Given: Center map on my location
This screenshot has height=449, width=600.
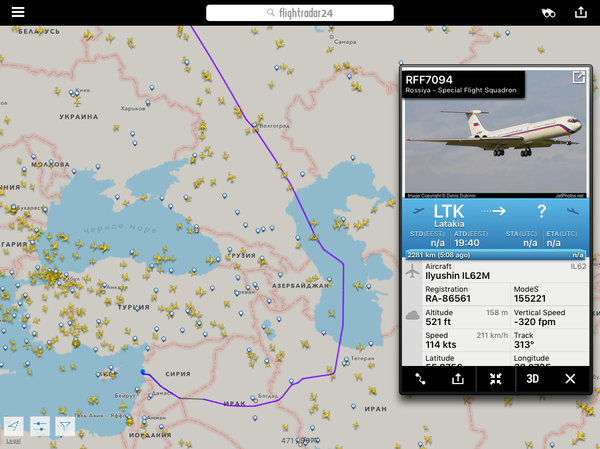Looking at the screenshot, I should click(x=14, y=426).
